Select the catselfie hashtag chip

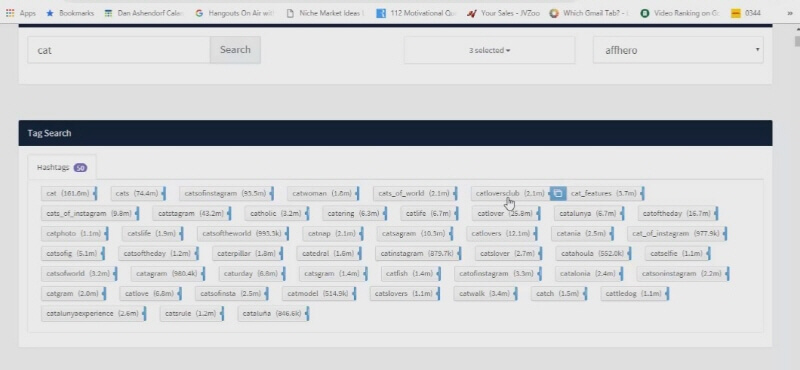click(679, 253)
